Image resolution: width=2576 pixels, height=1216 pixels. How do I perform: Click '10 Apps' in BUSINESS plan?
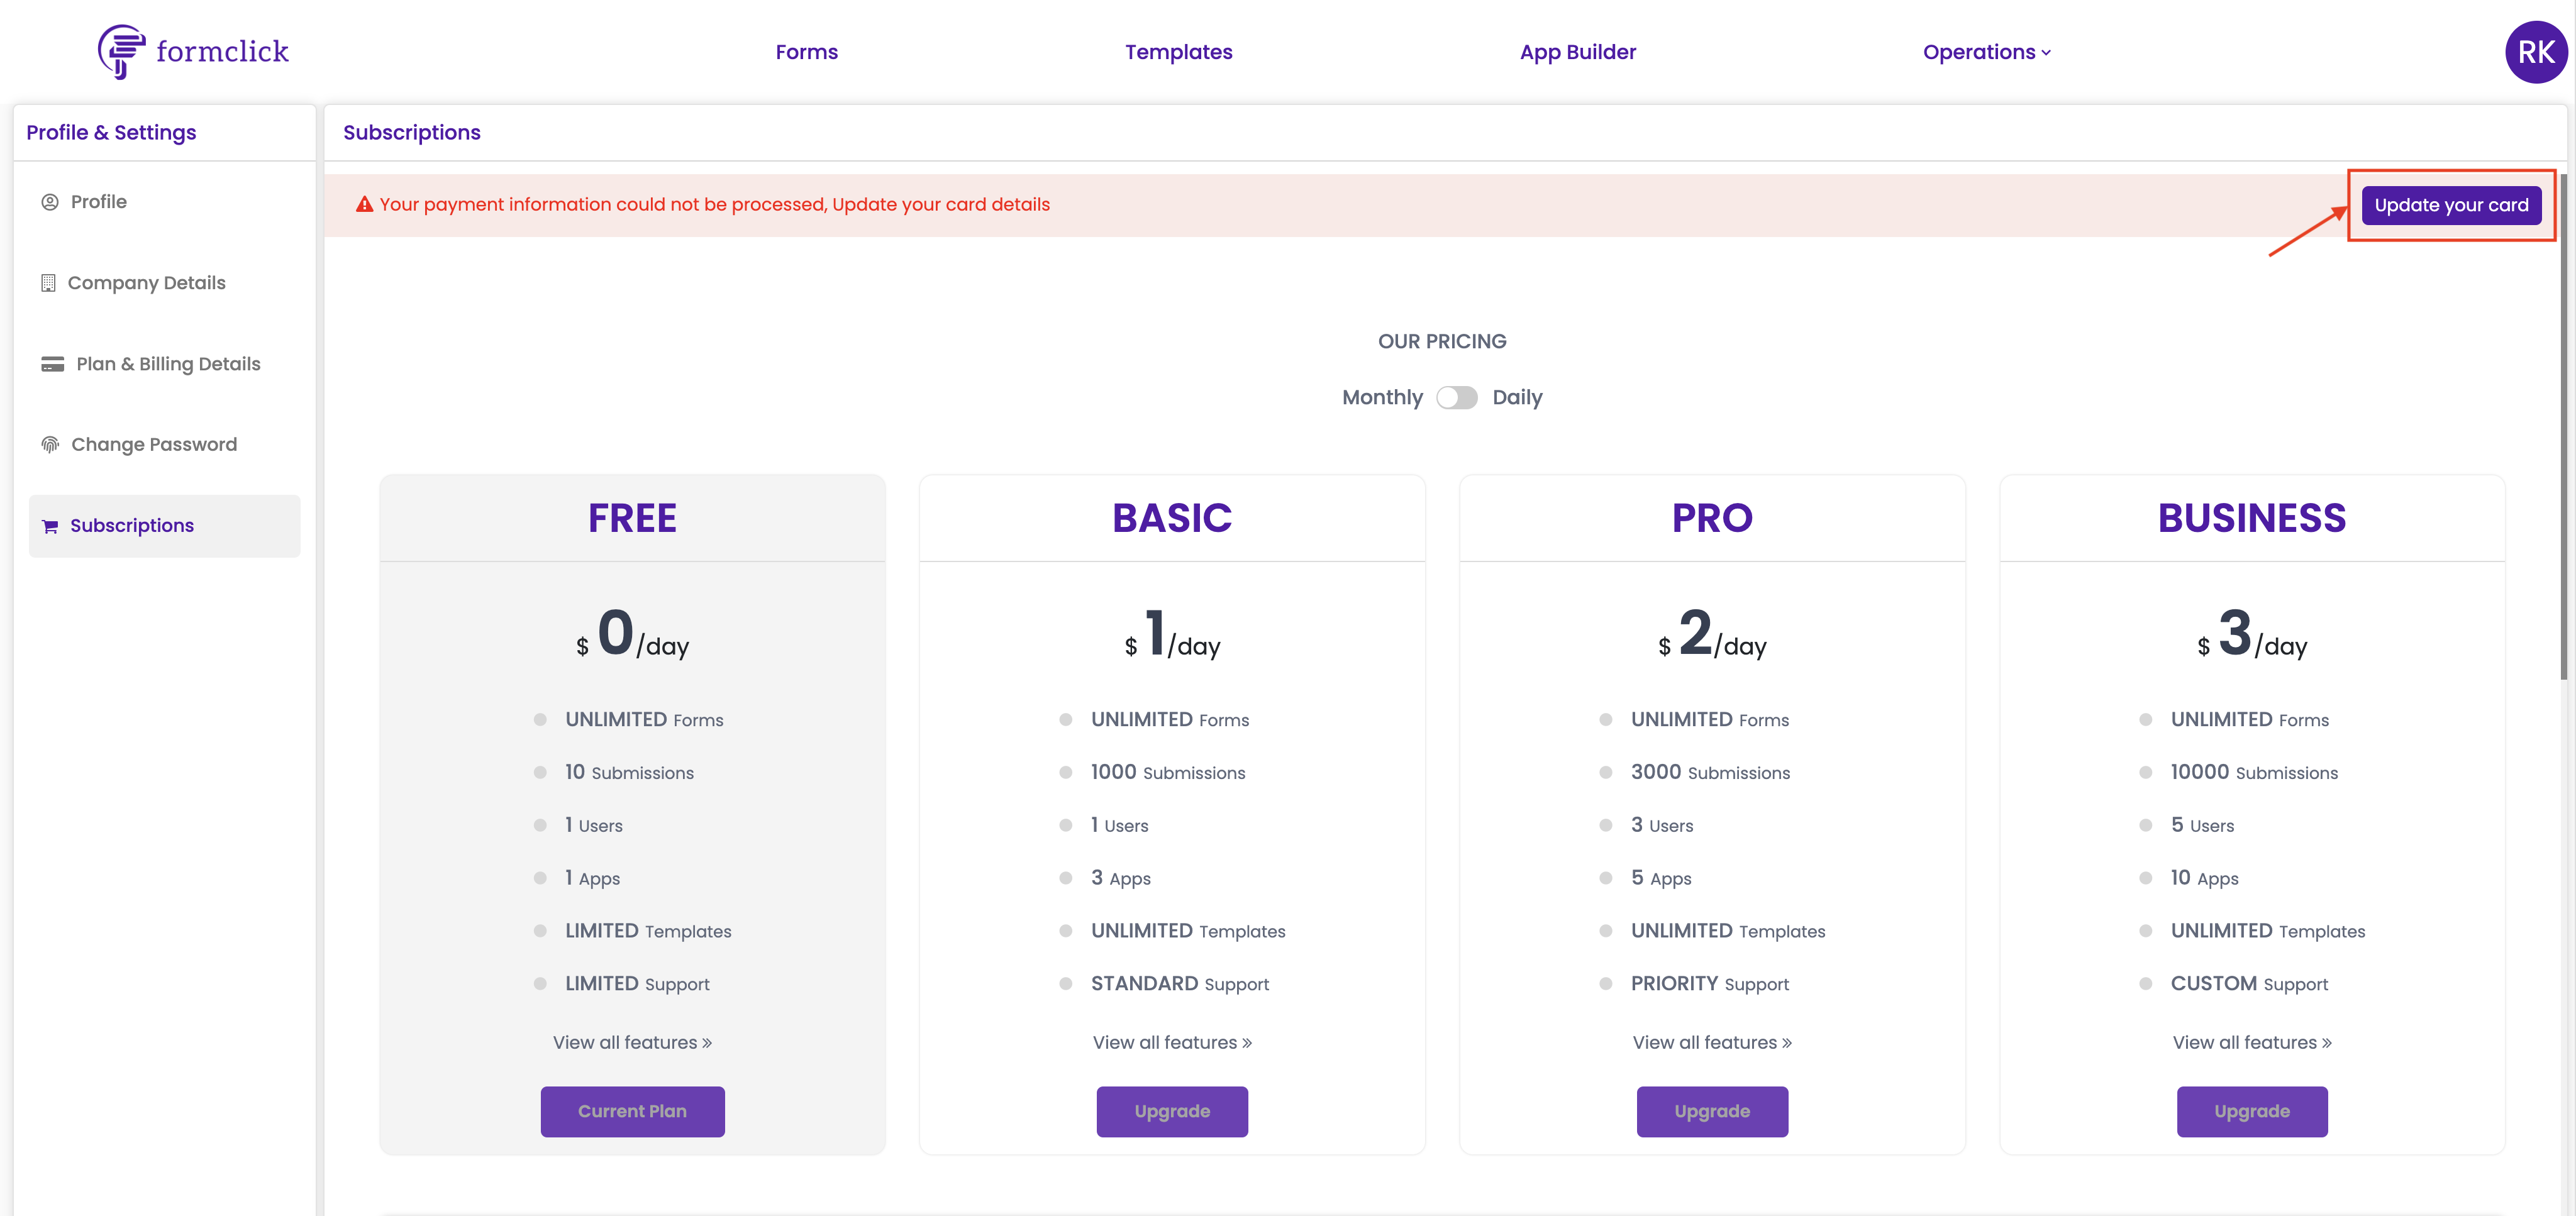(x=2204, y=878)
